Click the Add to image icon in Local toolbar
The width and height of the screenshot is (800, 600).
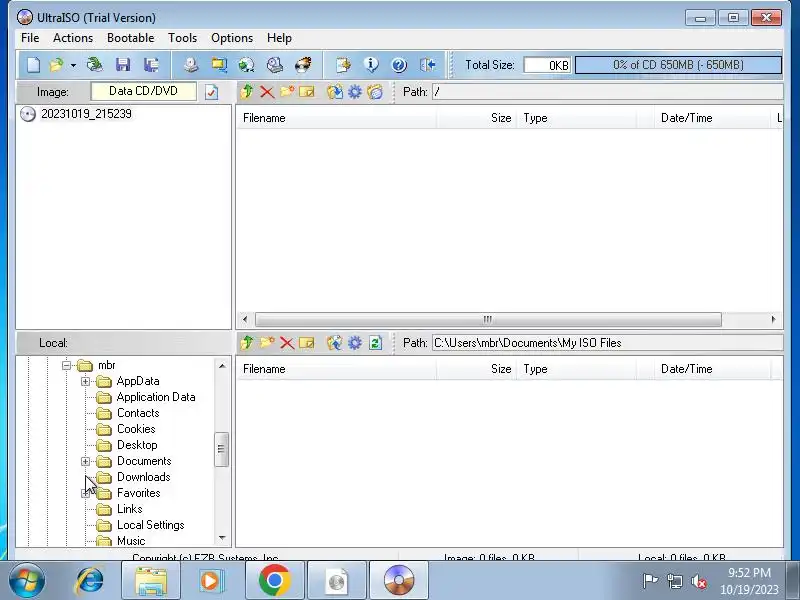[335, 343]
